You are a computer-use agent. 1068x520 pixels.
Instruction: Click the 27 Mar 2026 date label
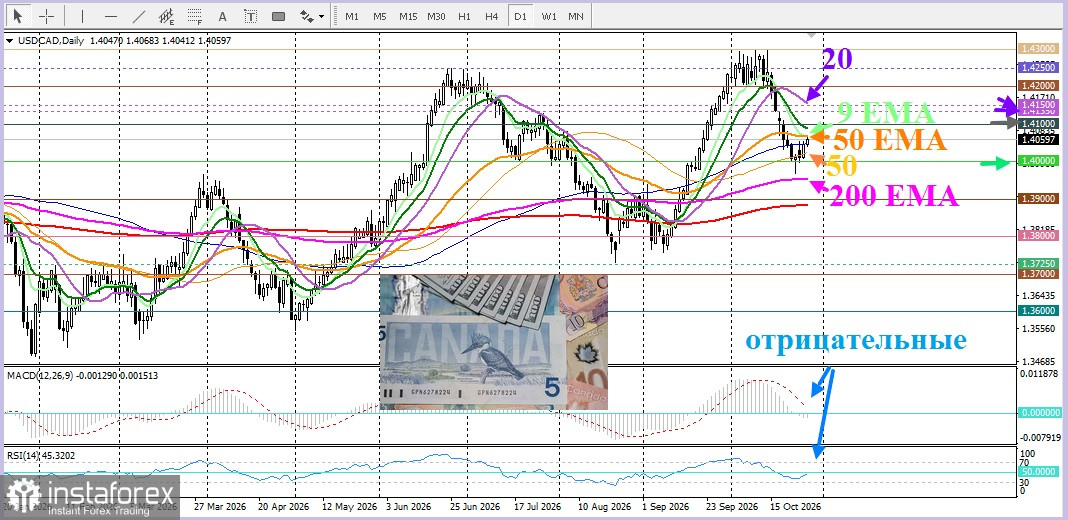coord(221,508)
